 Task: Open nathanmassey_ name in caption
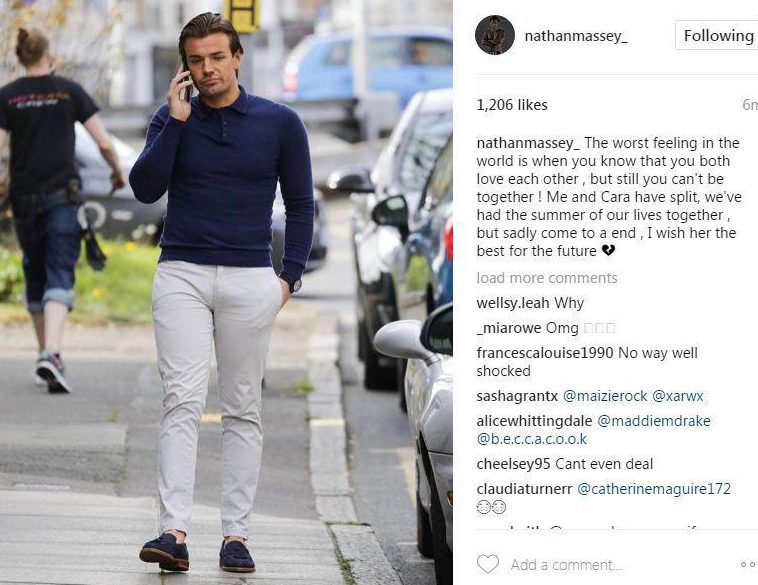tap(528, 143)
